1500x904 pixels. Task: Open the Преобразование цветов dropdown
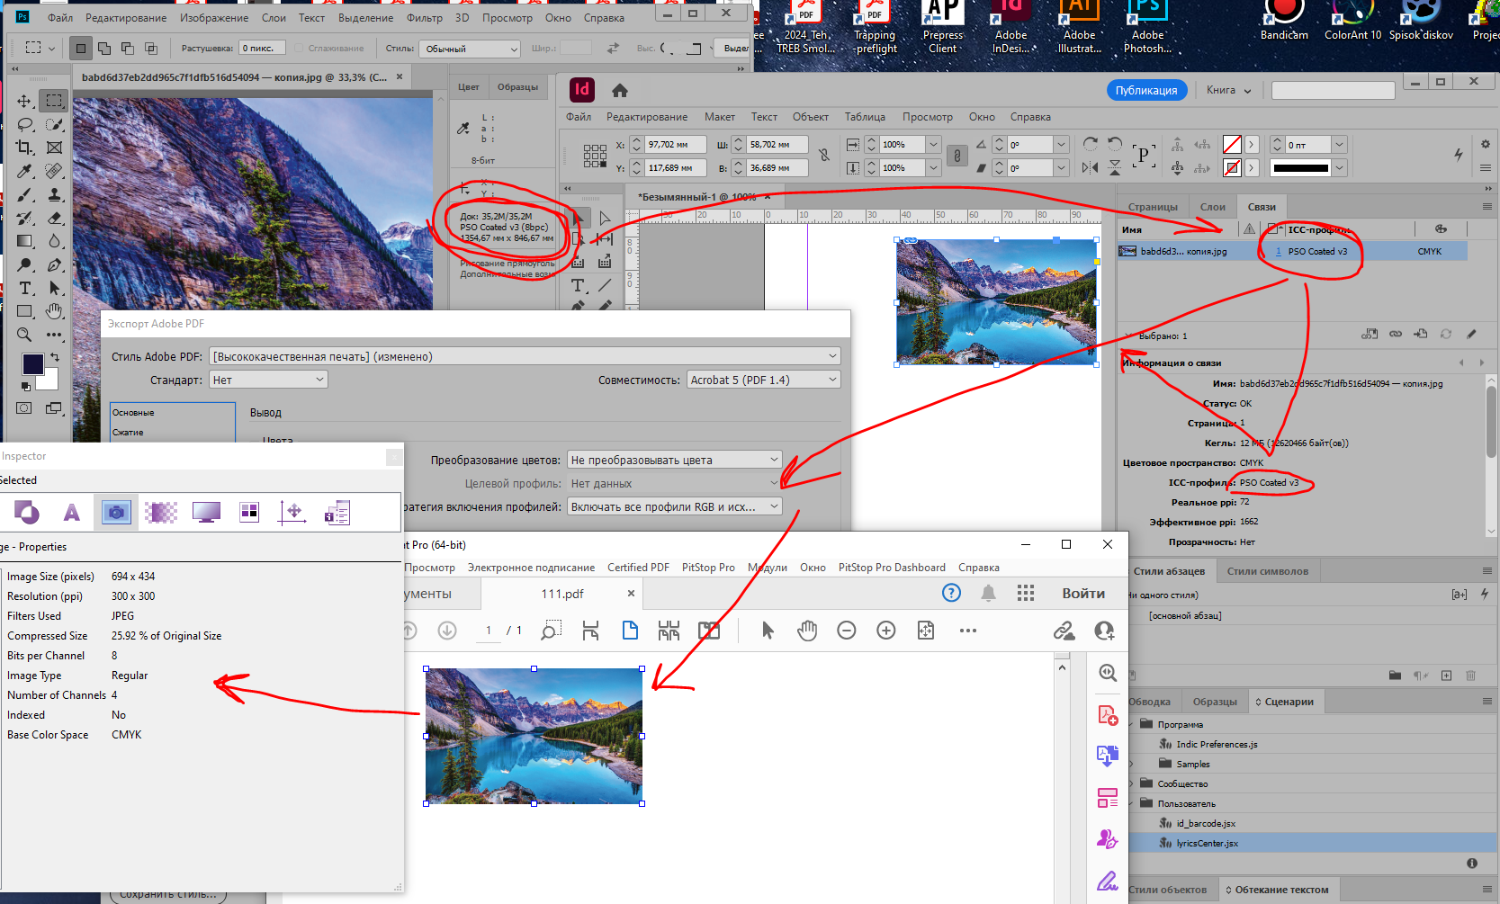click(674, 460)
